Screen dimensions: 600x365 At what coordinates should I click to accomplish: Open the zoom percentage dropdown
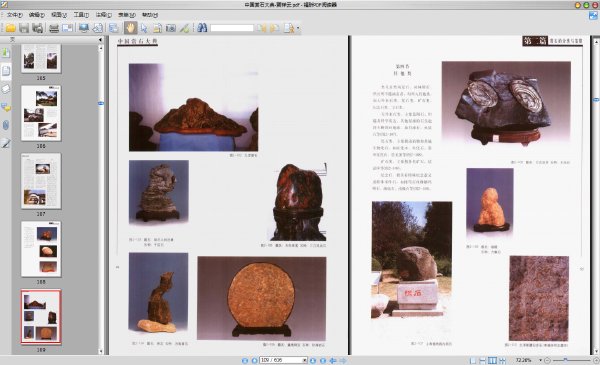pyautogui.click(x=540, y=360)
